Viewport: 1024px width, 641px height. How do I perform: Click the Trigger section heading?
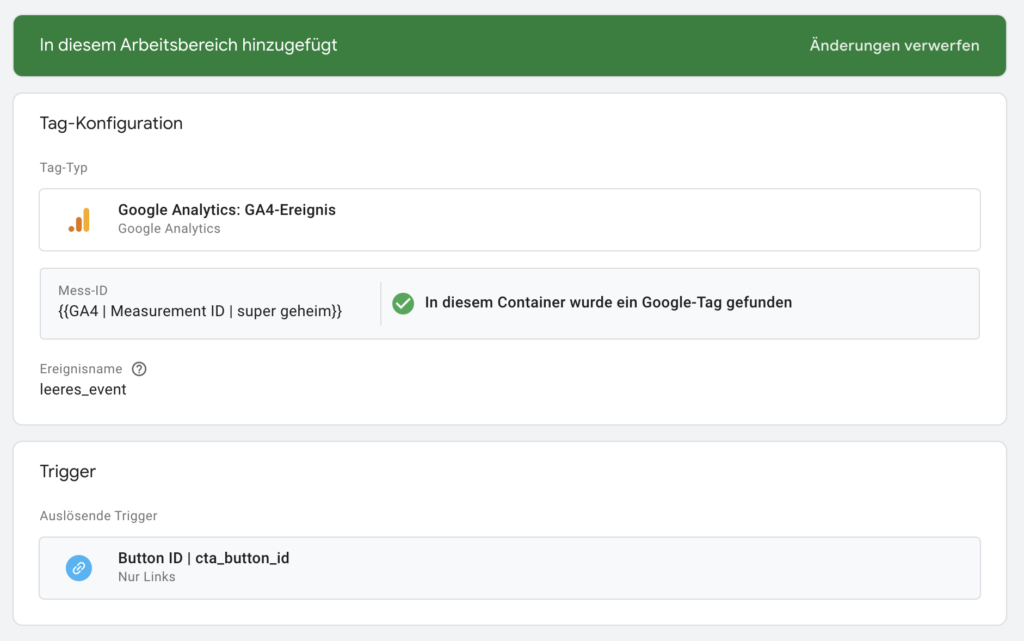(x=68, y=471)
